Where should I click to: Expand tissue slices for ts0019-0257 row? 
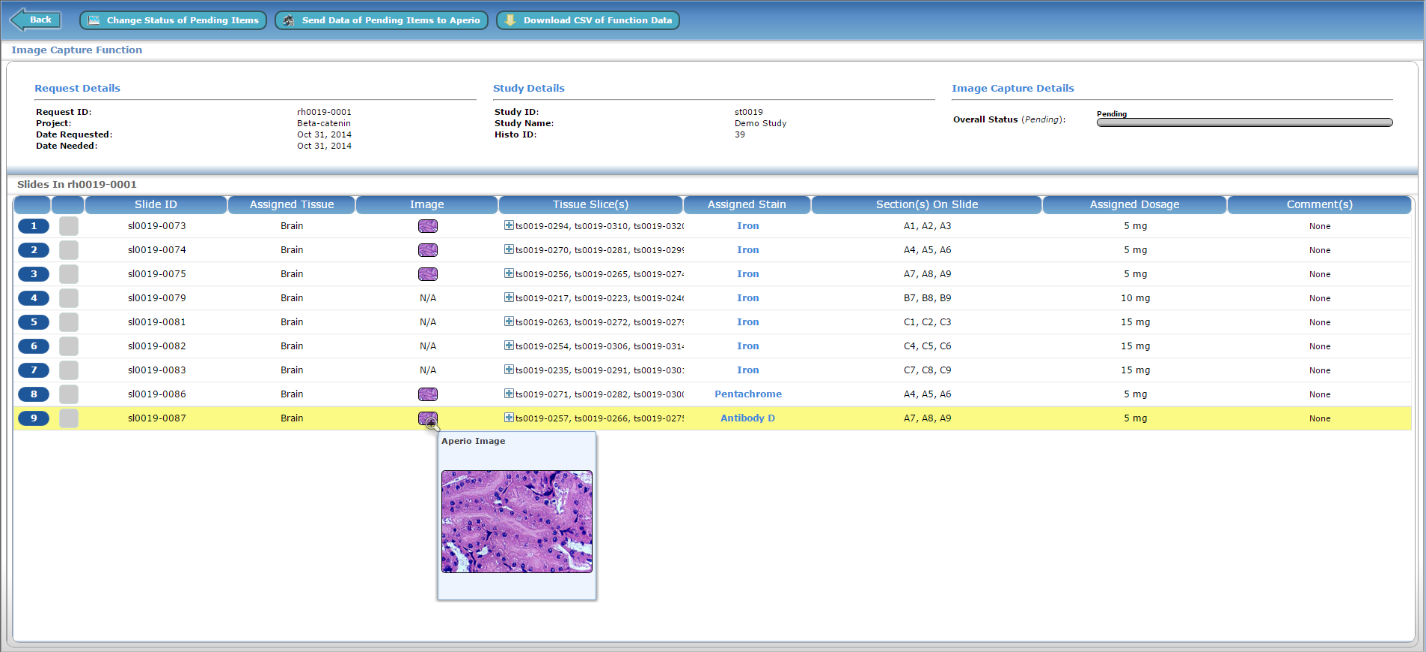(x=509, y=417)
